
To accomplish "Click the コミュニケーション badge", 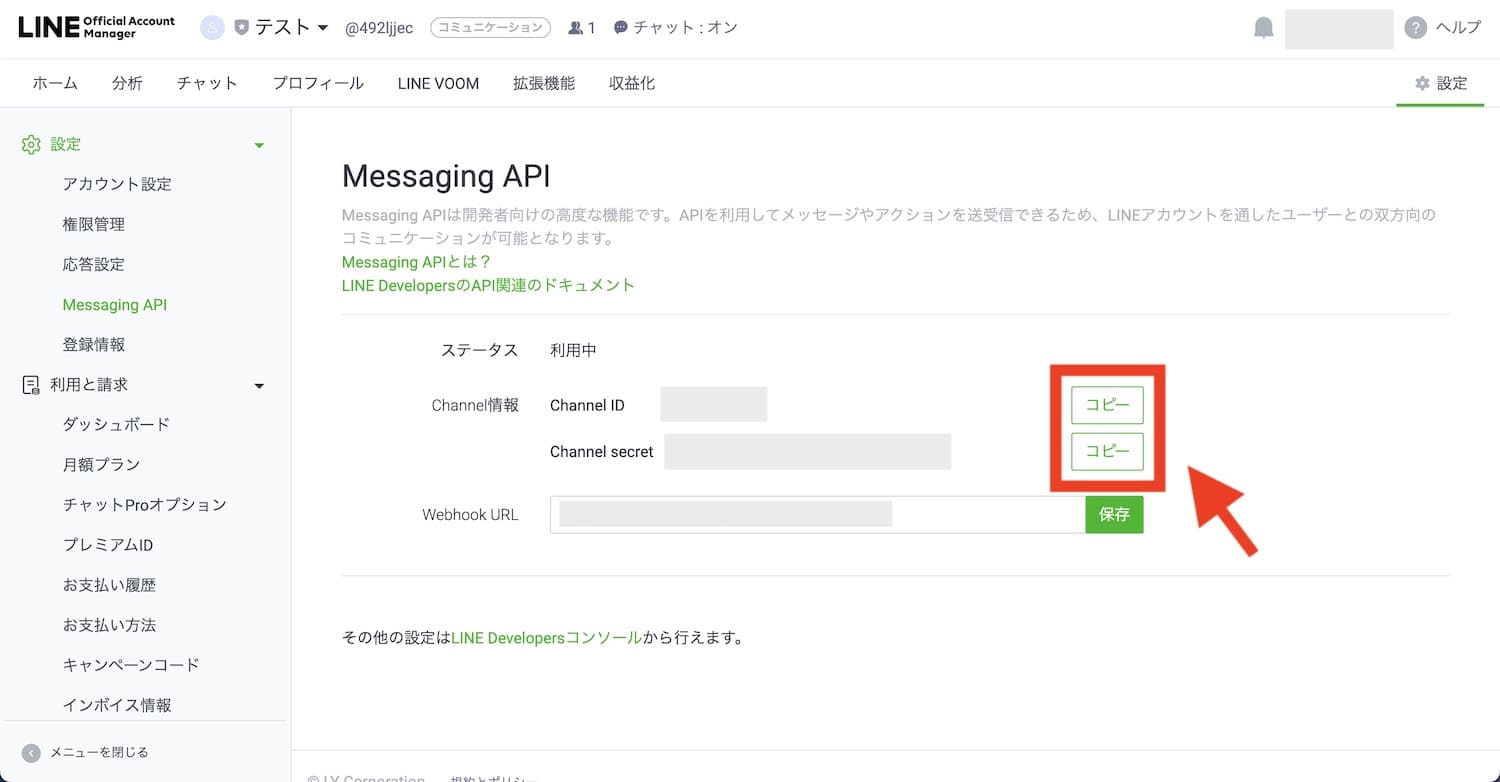I will coord(490,28).
